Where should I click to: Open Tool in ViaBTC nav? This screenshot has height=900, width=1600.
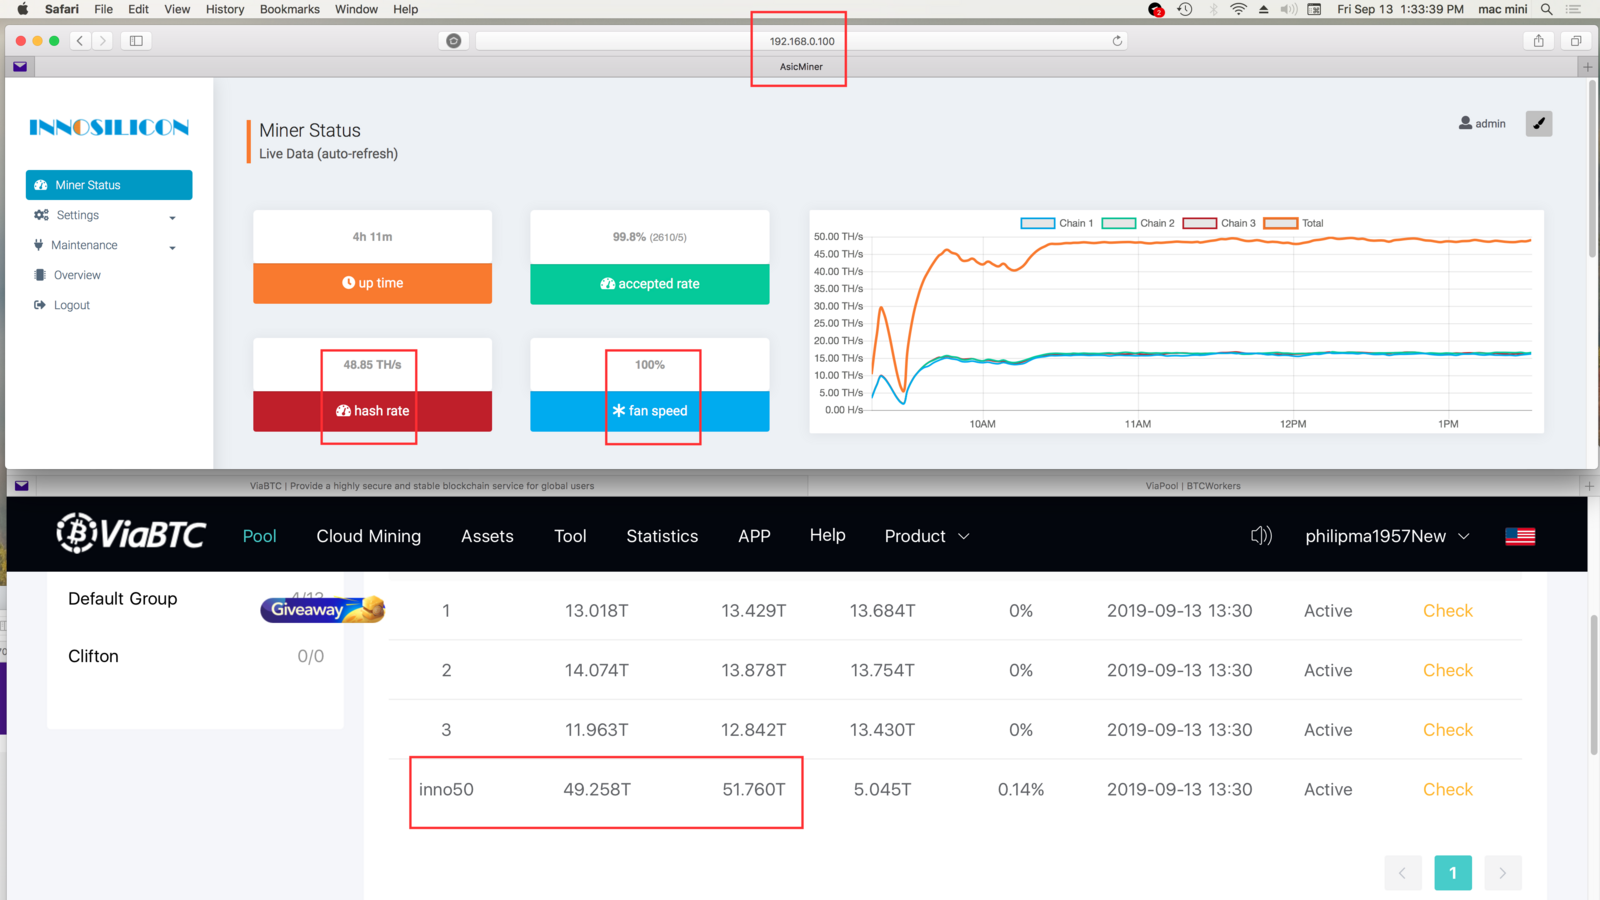pyautogui.click(x=570, y=536)
